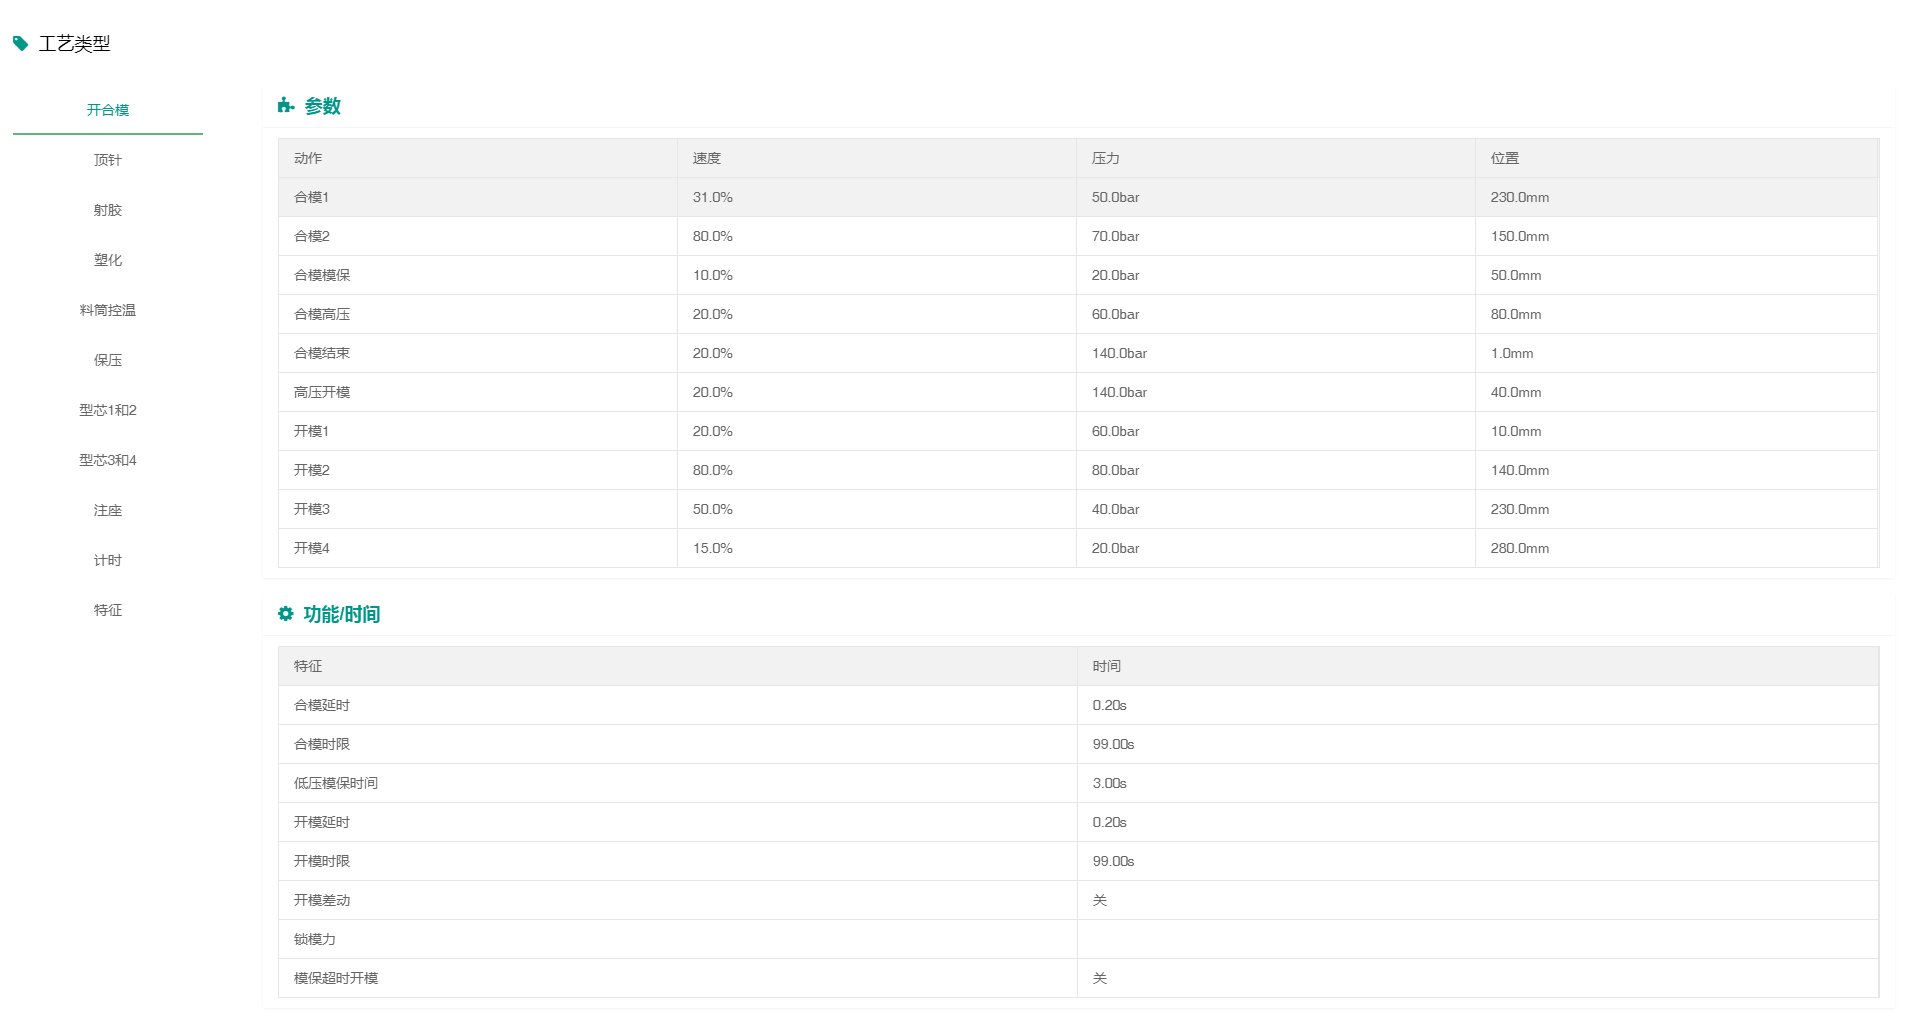The image size is (1908, 1026).
Task: Click the 模保超时开模 value 关
Action: pos(1100,978)
